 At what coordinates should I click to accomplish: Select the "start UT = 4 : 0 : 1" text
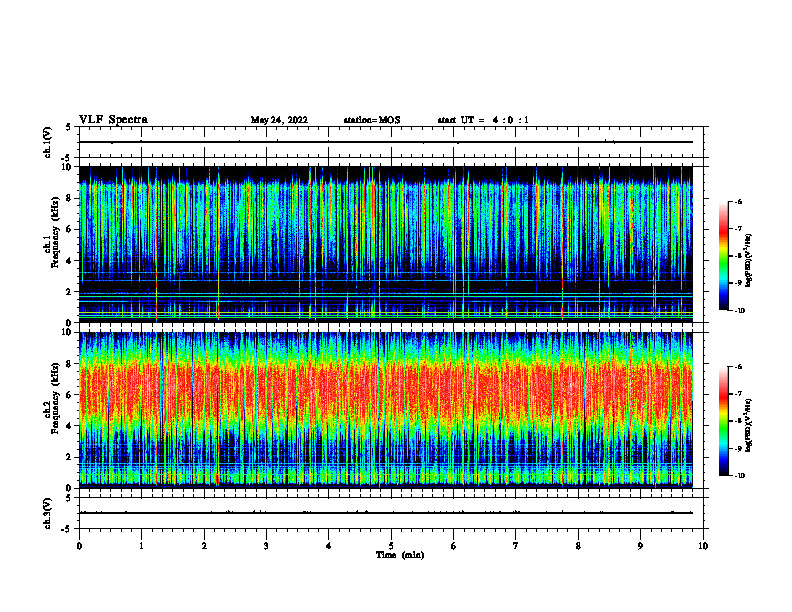(x=483, y=120)
